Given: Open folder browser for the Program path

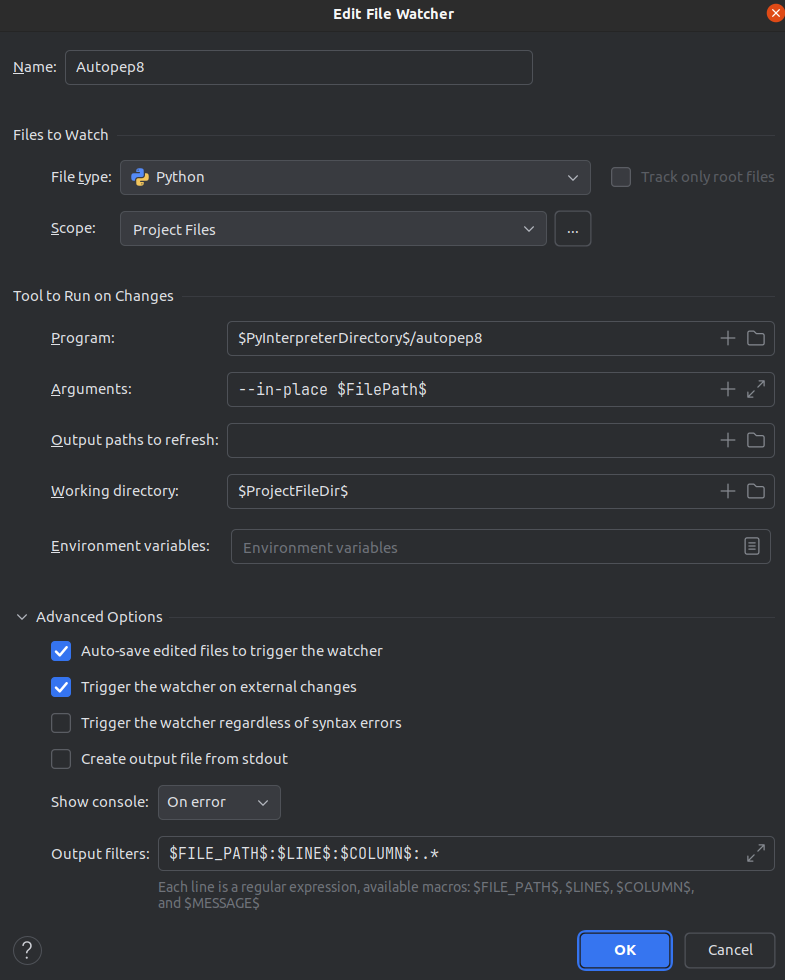Looking at the screenshot, I should [x=754, y=338].
